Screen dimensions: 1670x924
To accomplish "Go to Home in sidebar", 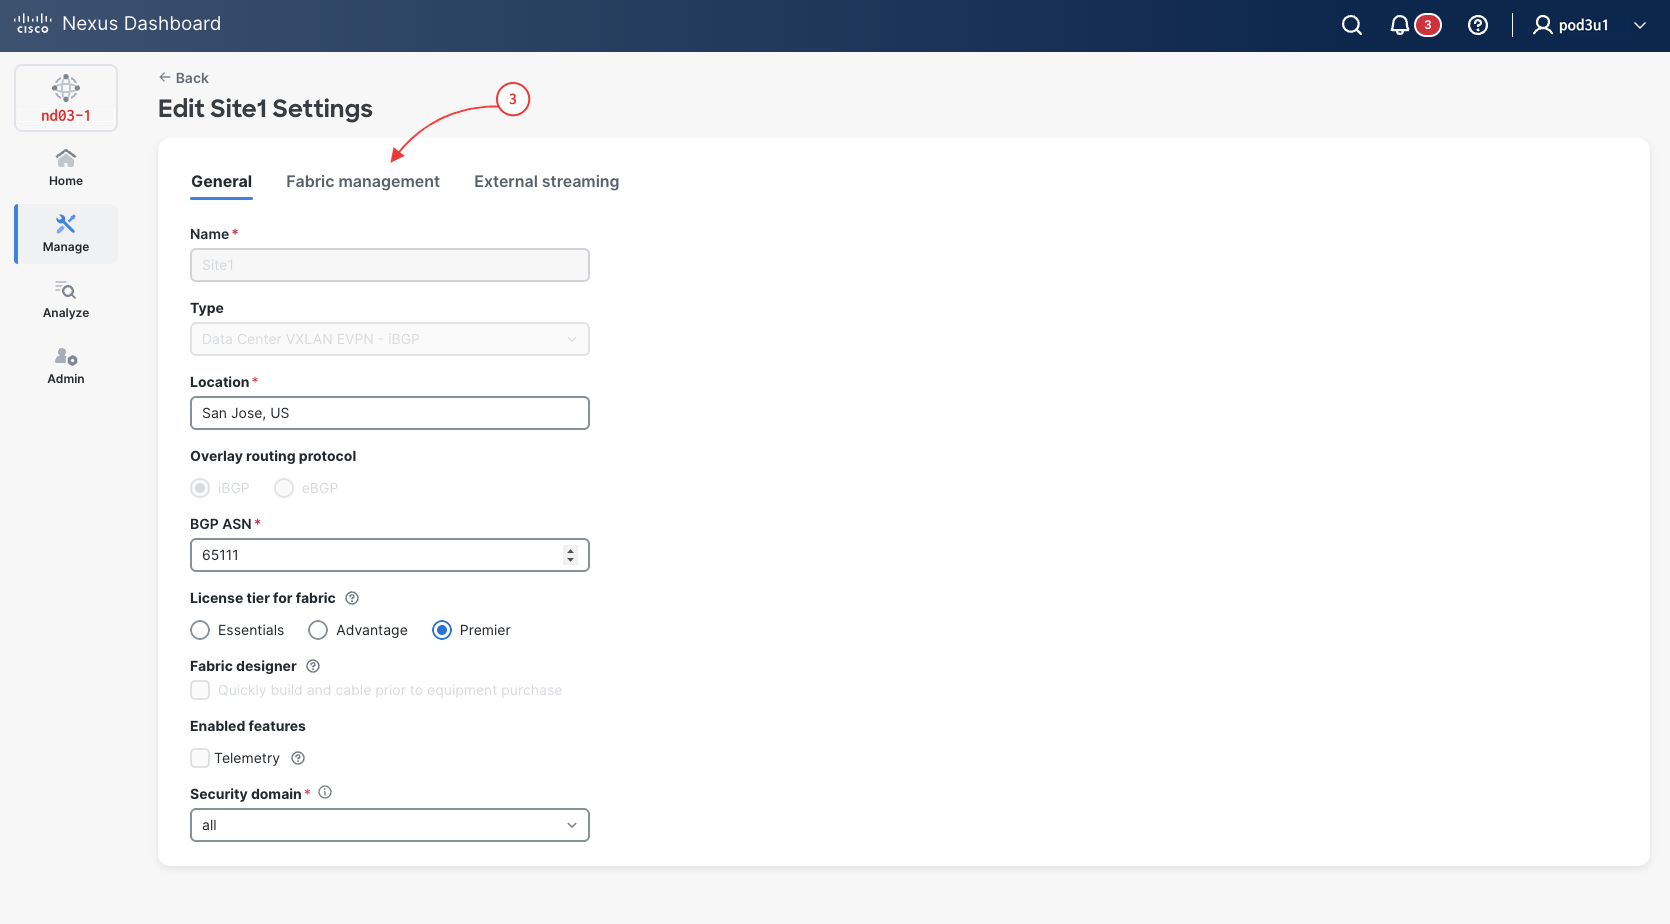I will 66,167.
